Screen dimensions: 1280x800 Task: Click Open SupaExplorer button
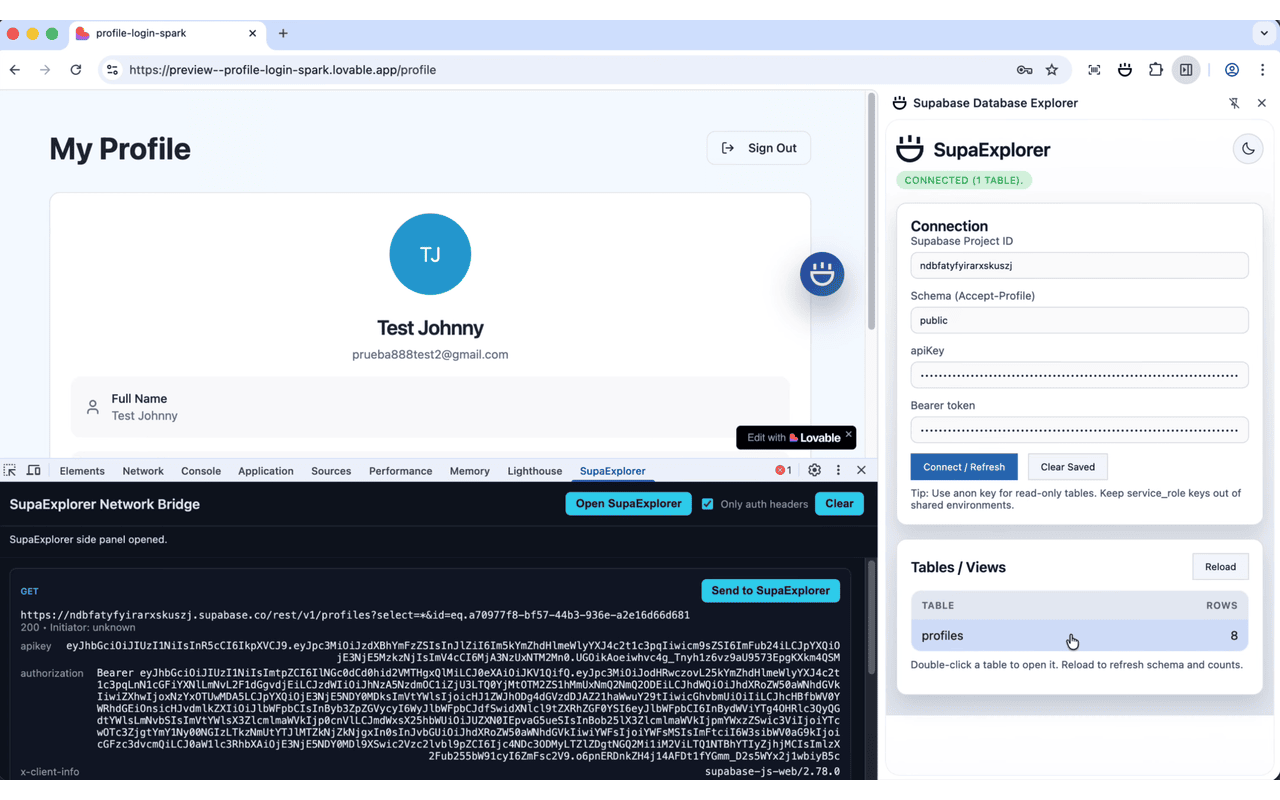(628, 504)
